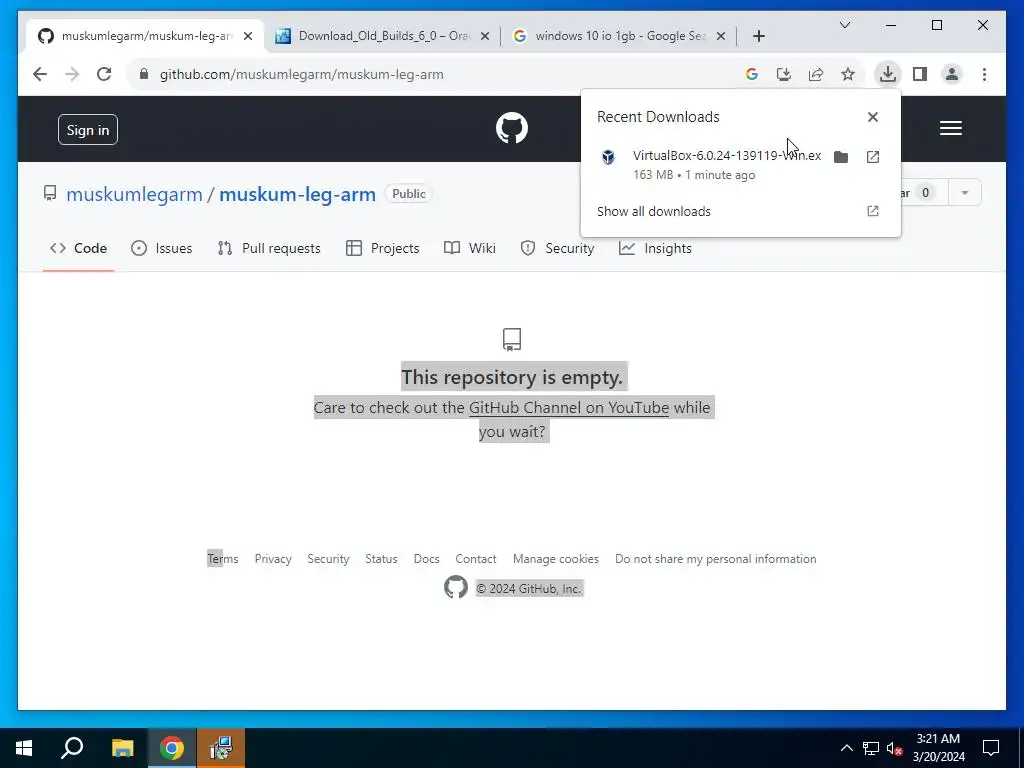
Task: Open Windows taskbar search
Action: (x=72, y=748)
